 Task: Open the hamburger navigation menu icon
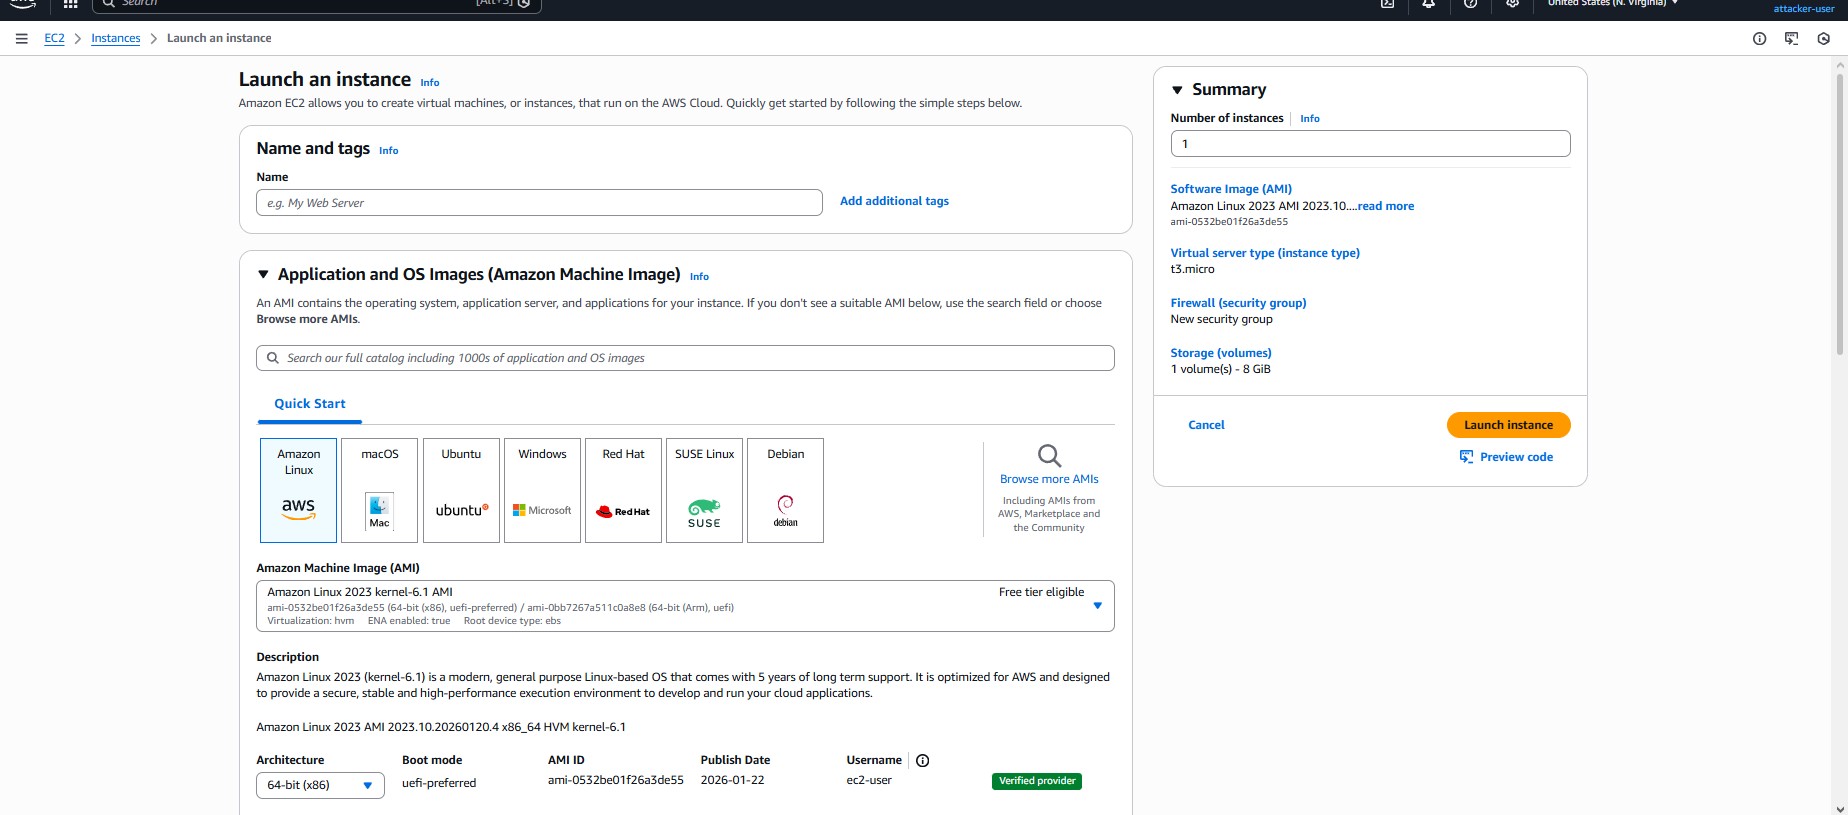point(21,39)
